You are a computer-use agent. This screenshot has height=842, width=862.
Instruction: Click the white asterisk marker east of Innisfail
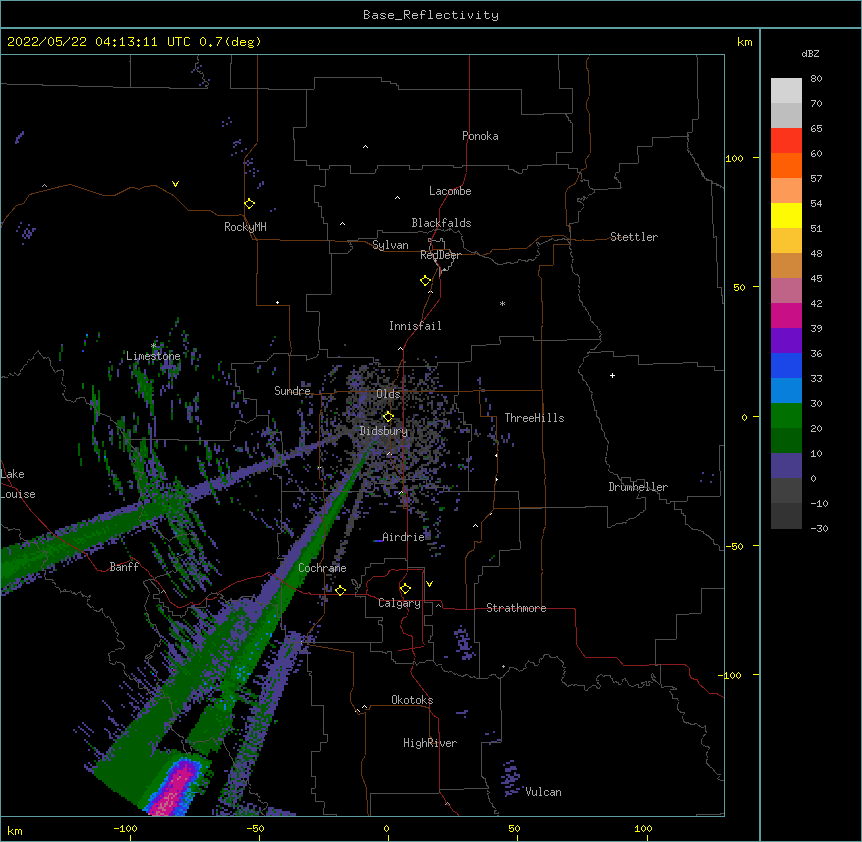tap(502, 303)
